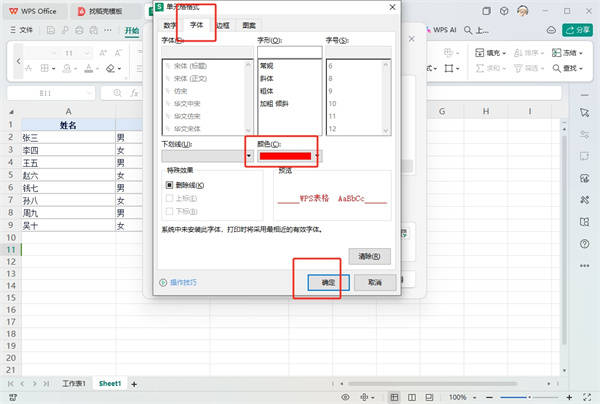This screenshot has height=404, width=600.
Task: Switch to the 图案 tab
Action: (x=249, y=24)
